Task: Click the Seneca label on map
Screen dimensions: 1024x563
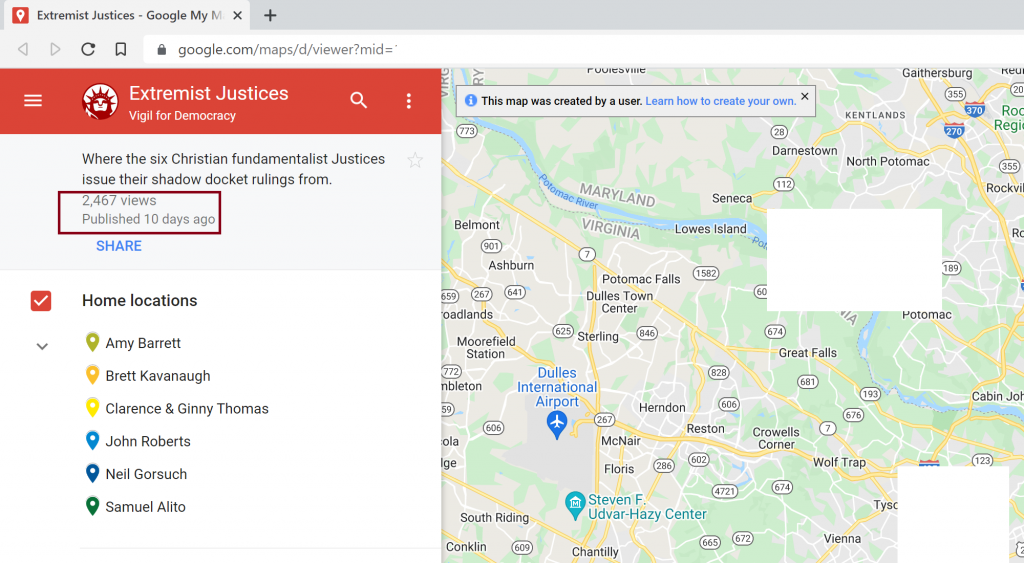Action: 731,199
